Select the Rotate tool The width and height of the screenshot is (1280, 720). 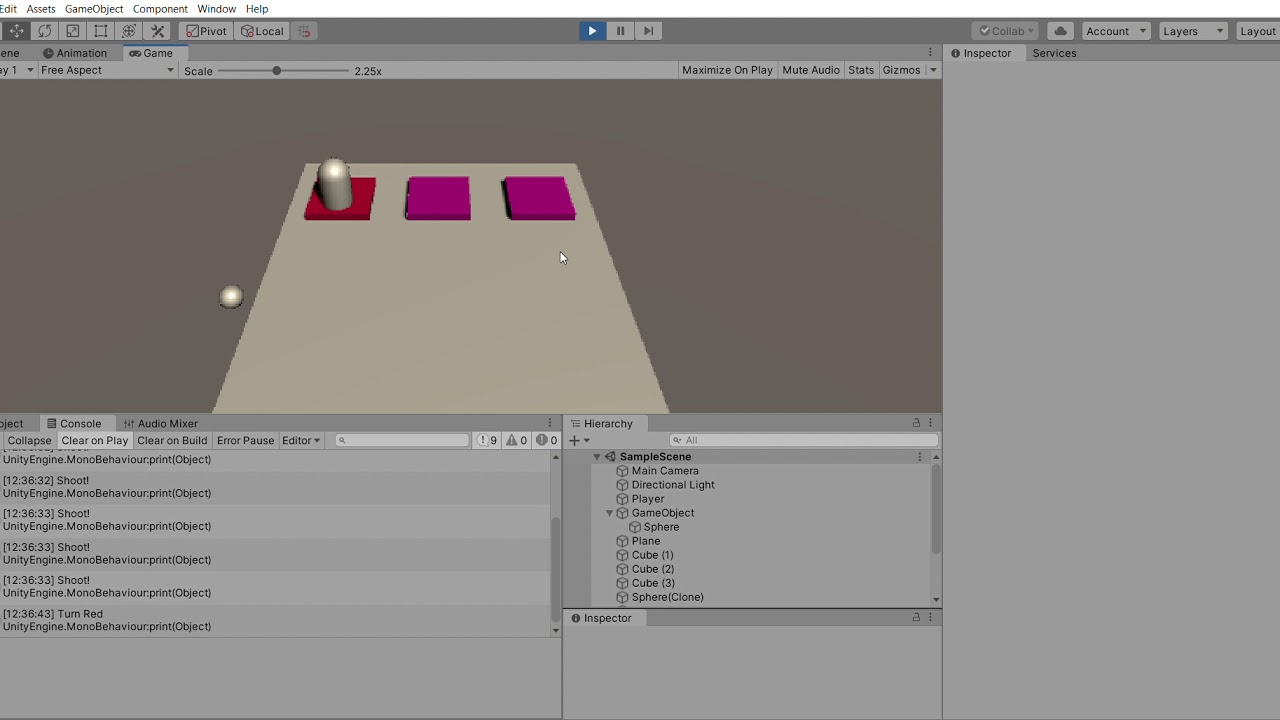(45, 31)
